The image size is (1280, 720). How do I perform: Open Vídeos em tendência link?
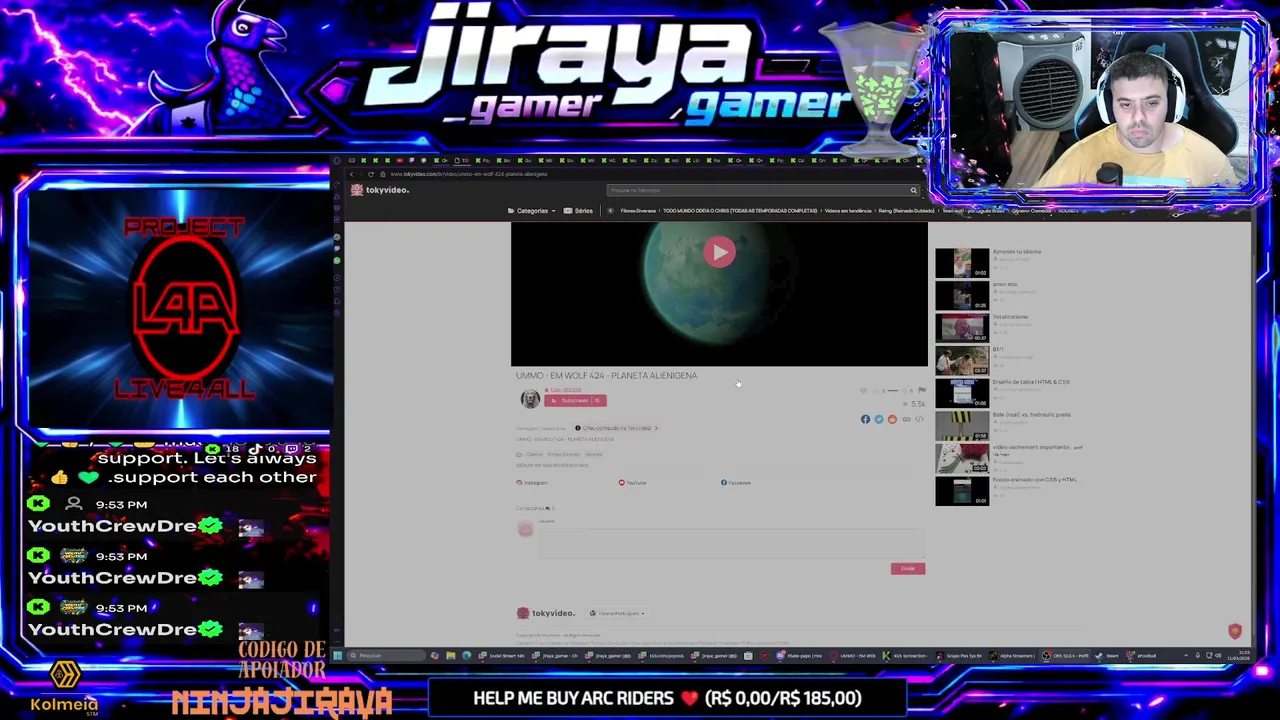coord(848,211)
